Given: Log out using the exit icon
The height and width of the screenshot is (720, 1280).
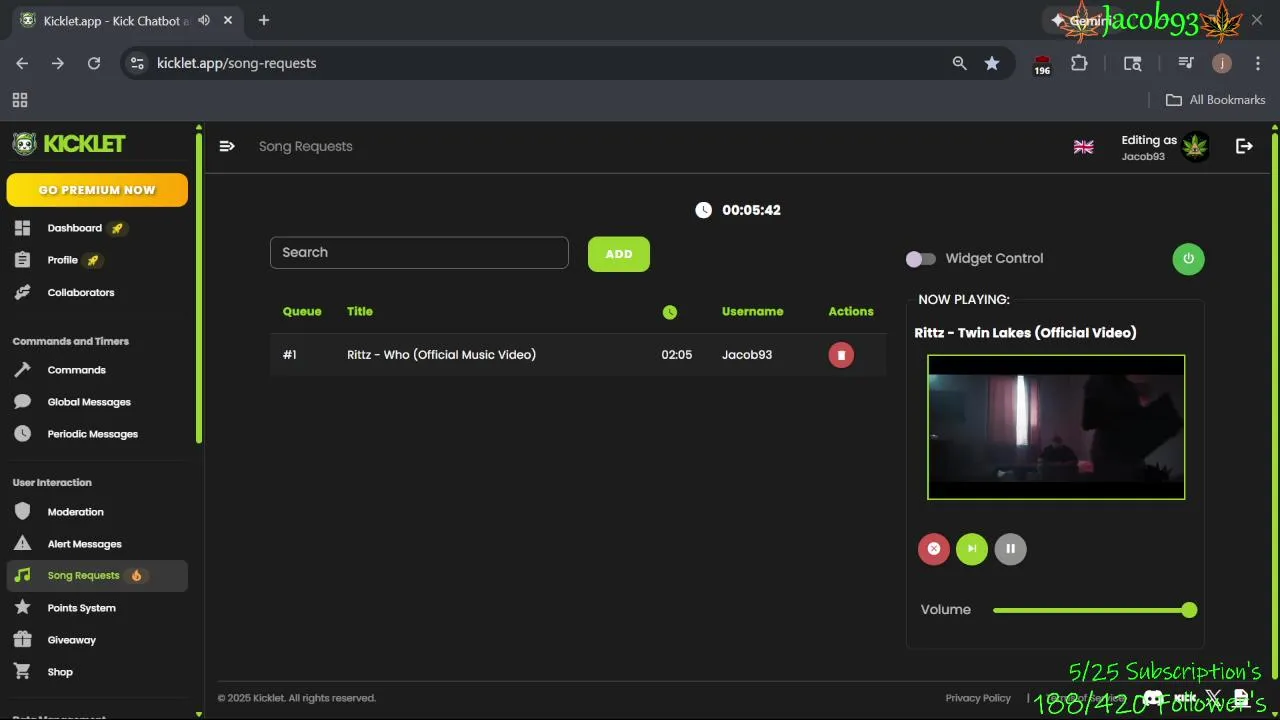Looking at the screenshot, I should click(1244, 146).
